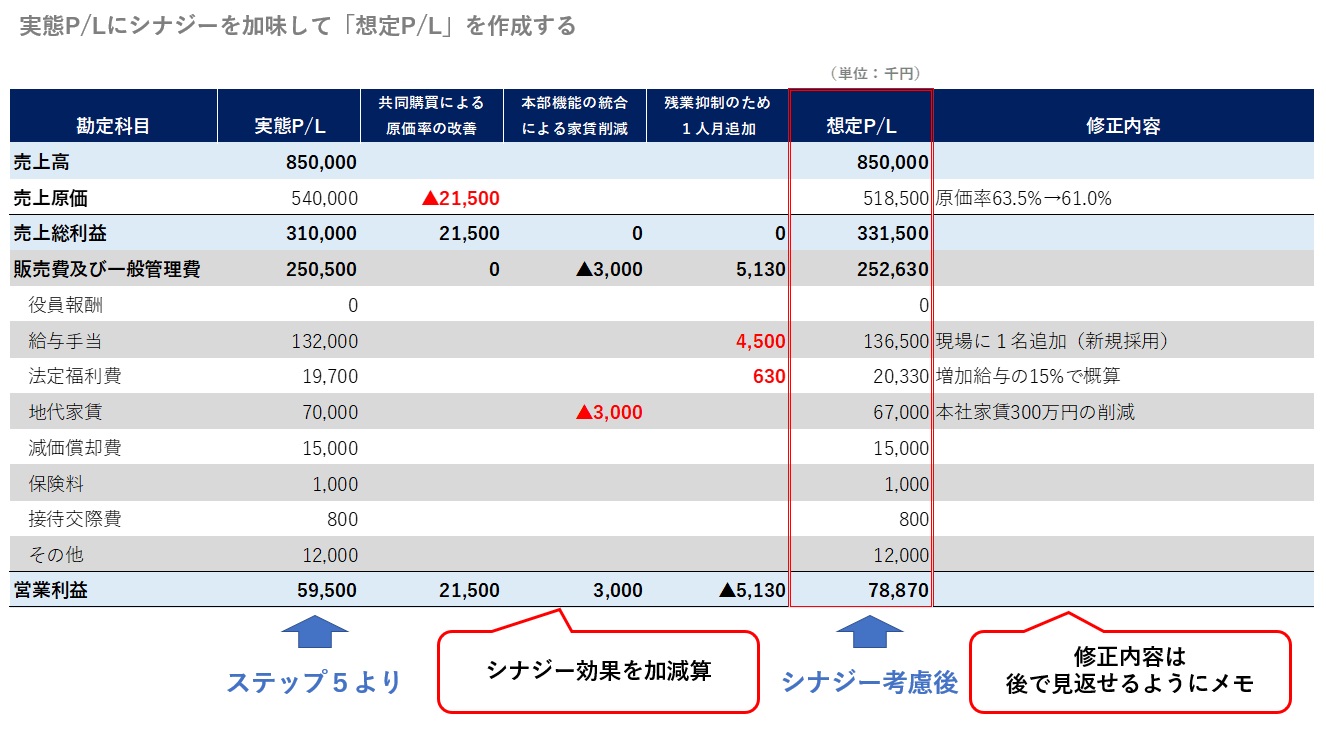Click the シナジー効果を加減算 callout box

click(x=598, y=671)
